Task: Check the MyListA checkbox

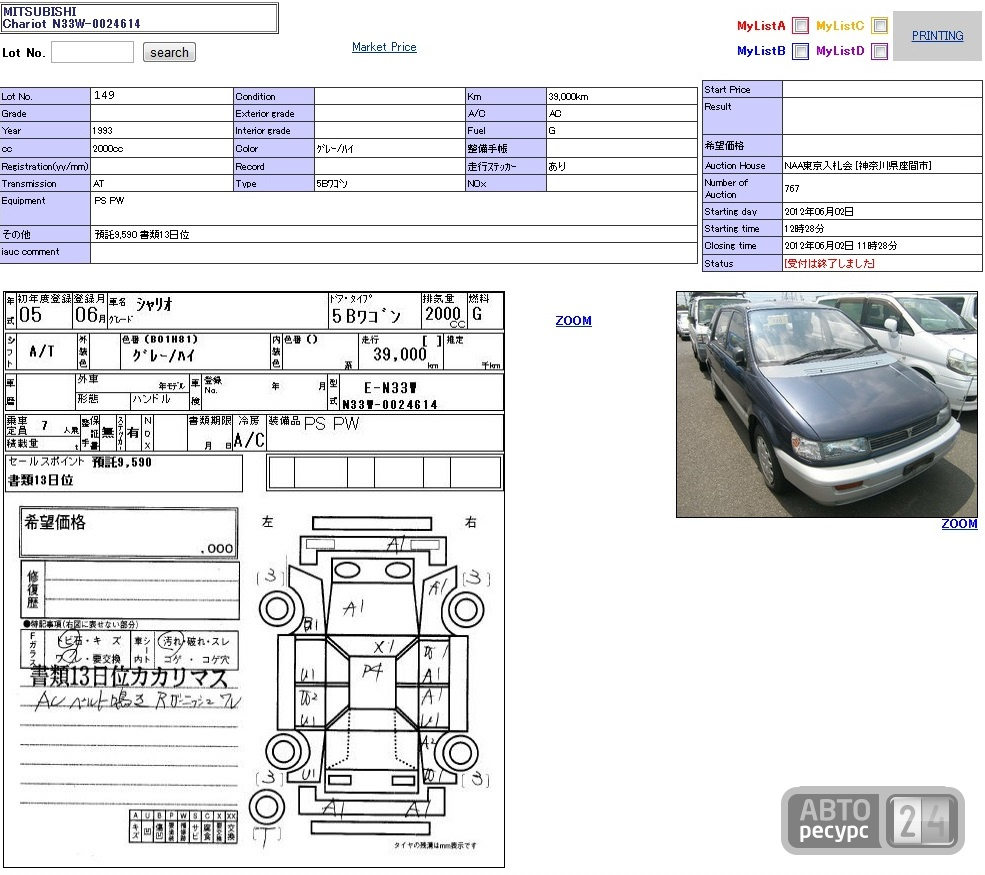Action: 800,26
